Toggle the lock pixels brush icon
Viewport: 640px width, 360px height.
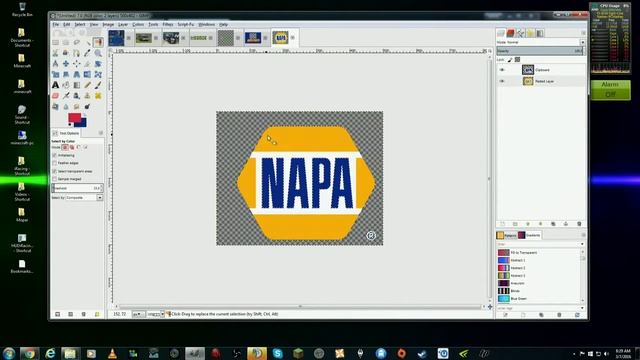coord(510,60)
